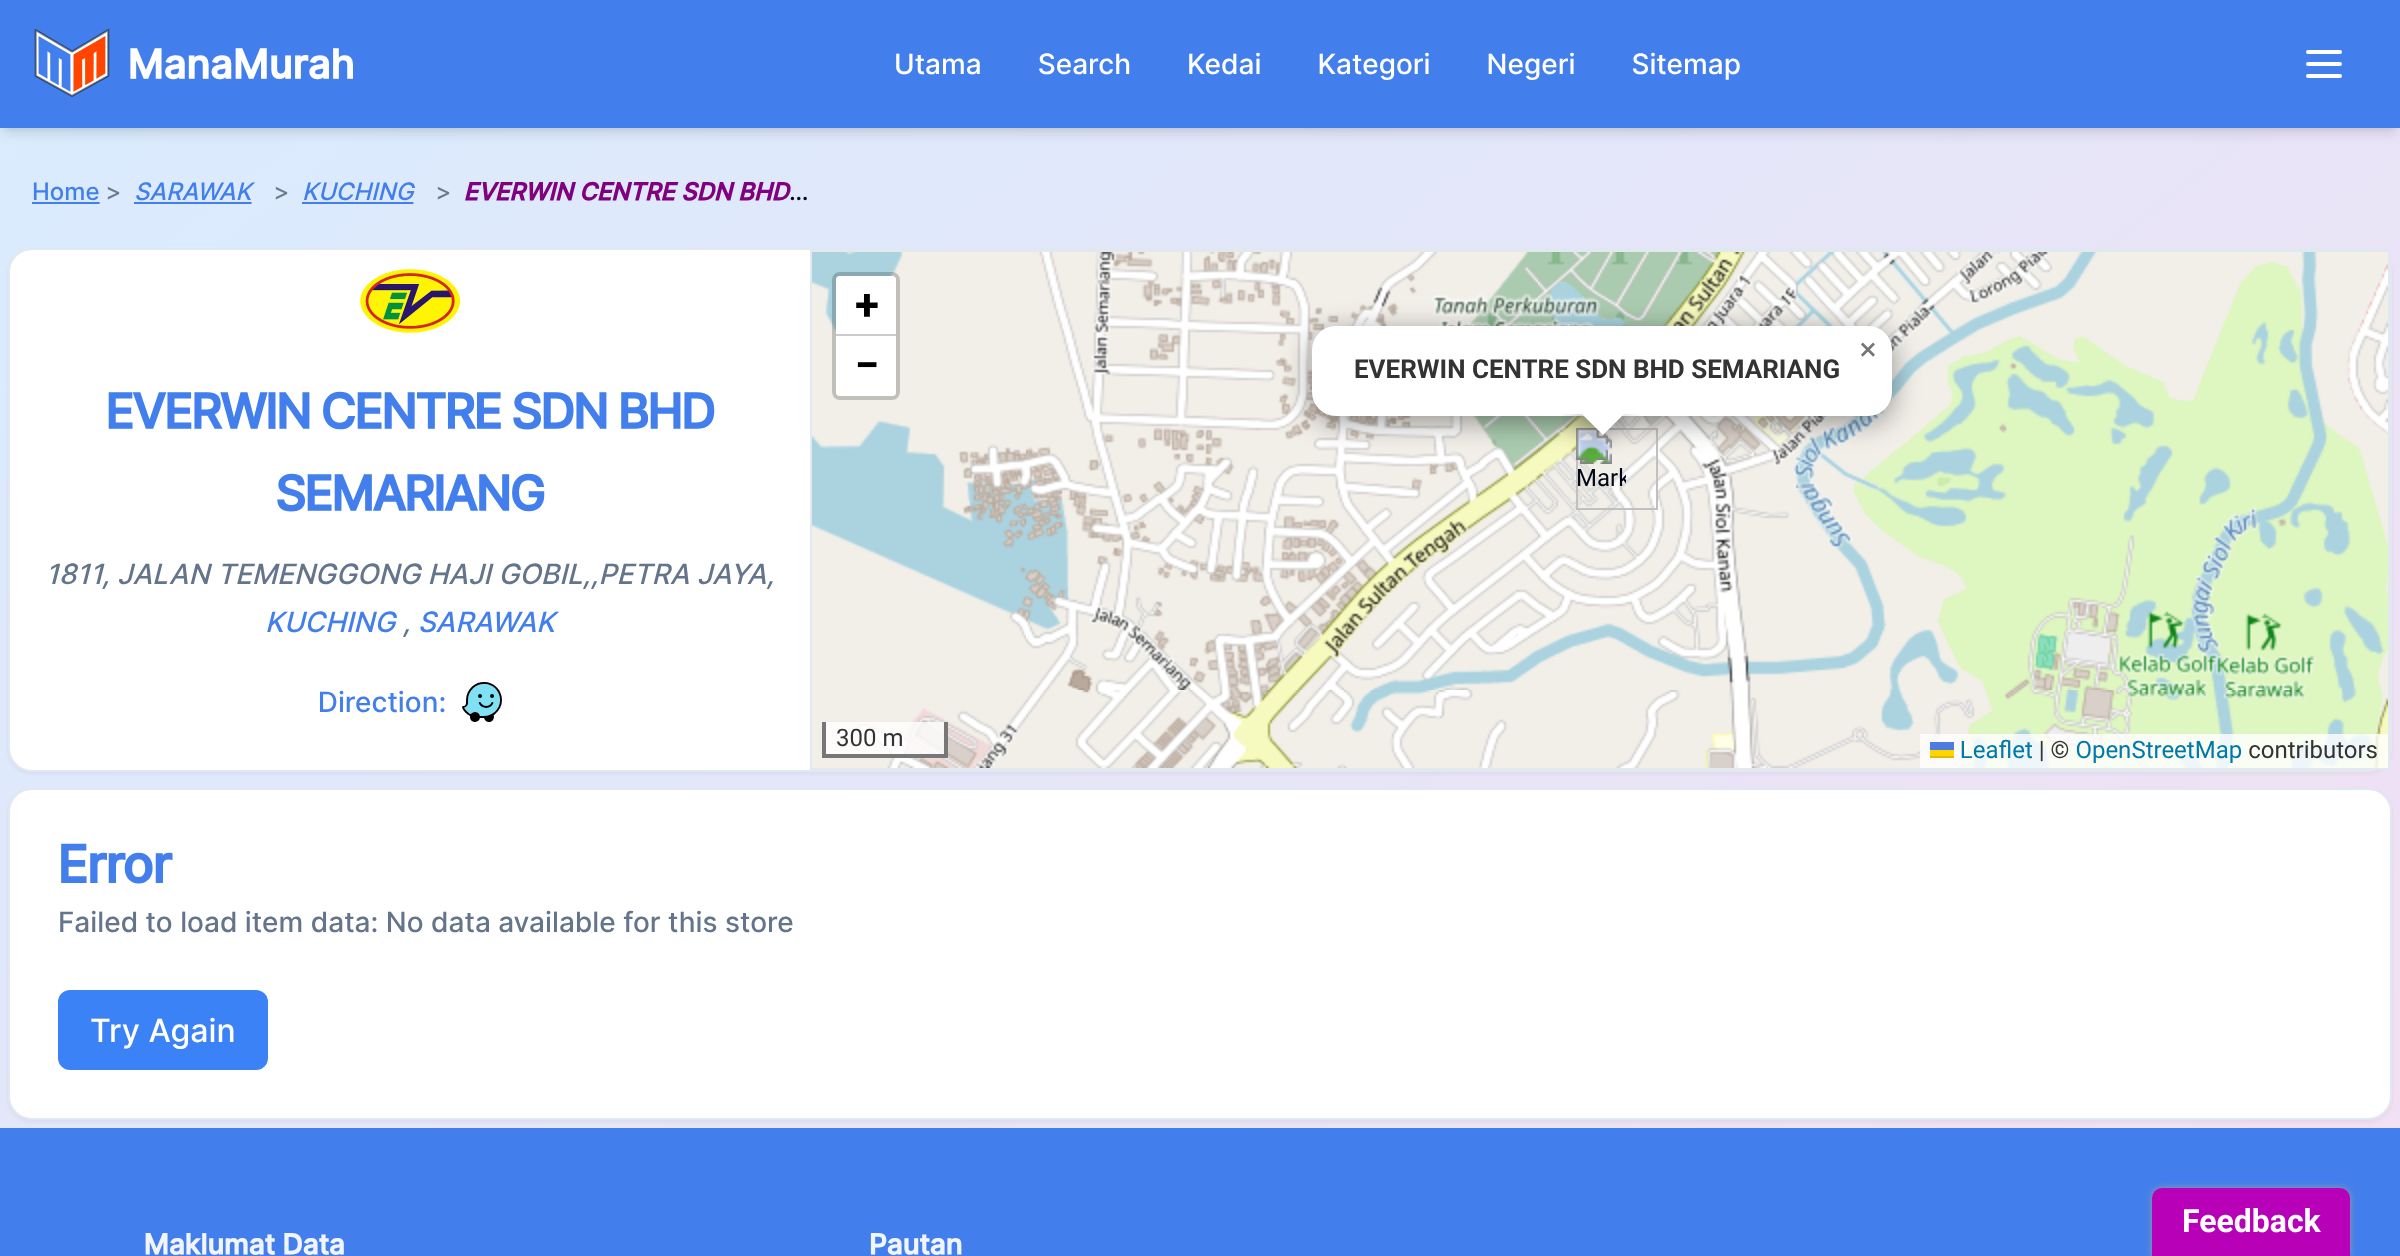Open the Negeri menu item
Viewport: 2400px width, 1256px height.
coord(1530,64)
